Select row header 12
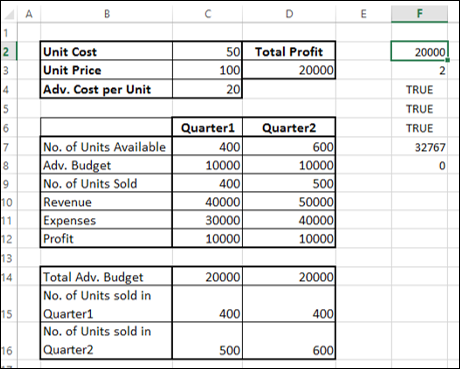 (9, 239)
